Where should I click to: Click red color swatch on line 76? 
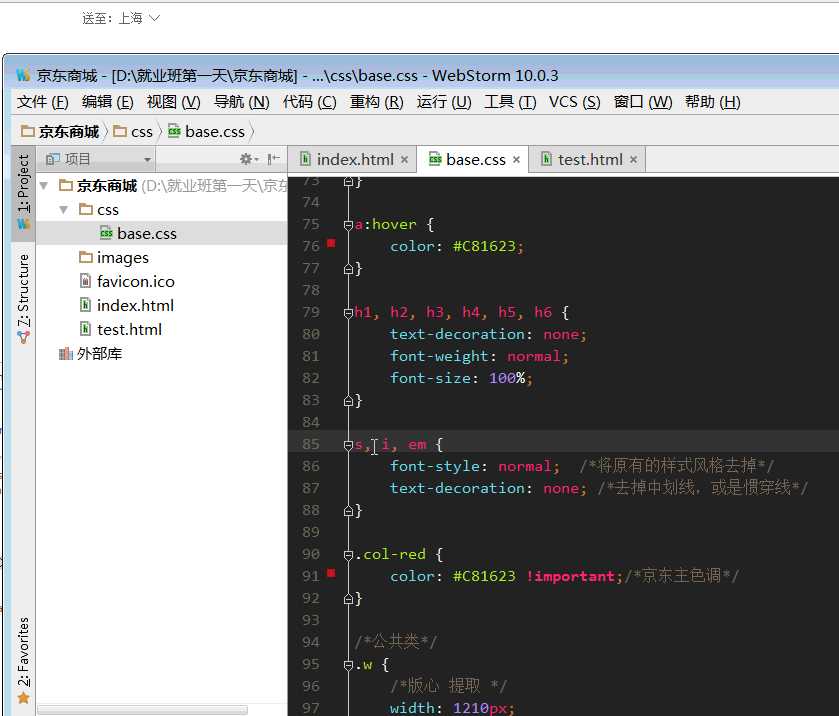(x=331, y=243)
